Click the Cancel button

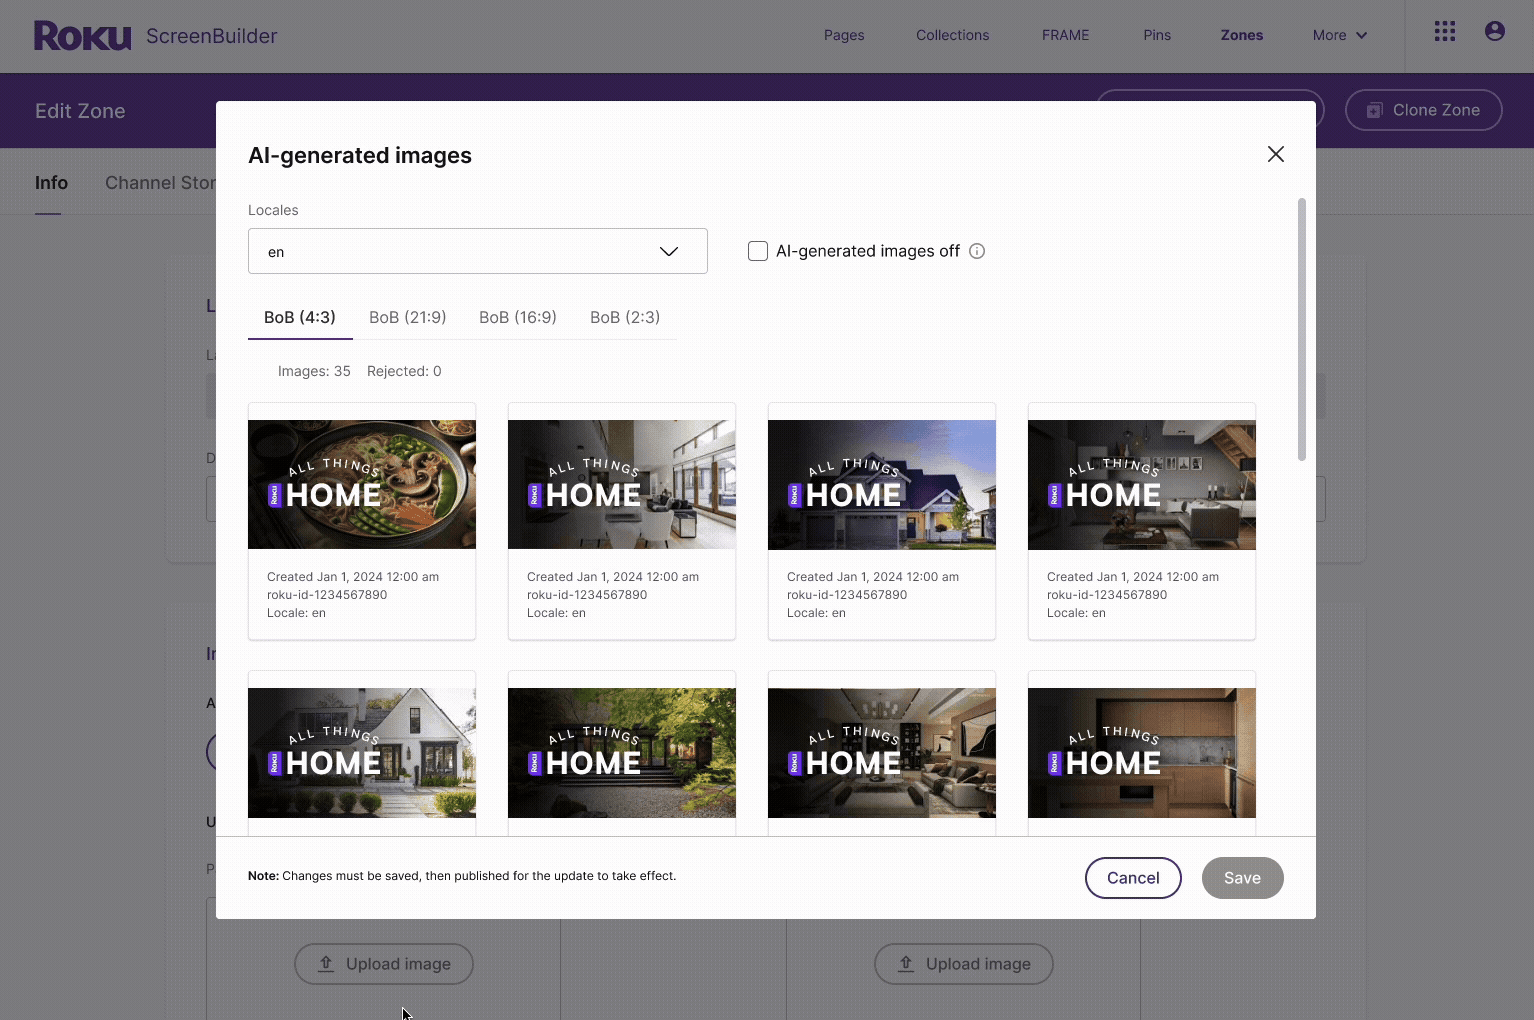(1133, 878)
